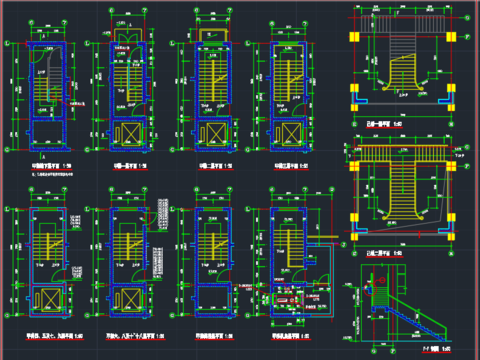The image size is (480, 360).
Task: Pick the yellow flared staircase in the lower right plan
Action: 403,191
